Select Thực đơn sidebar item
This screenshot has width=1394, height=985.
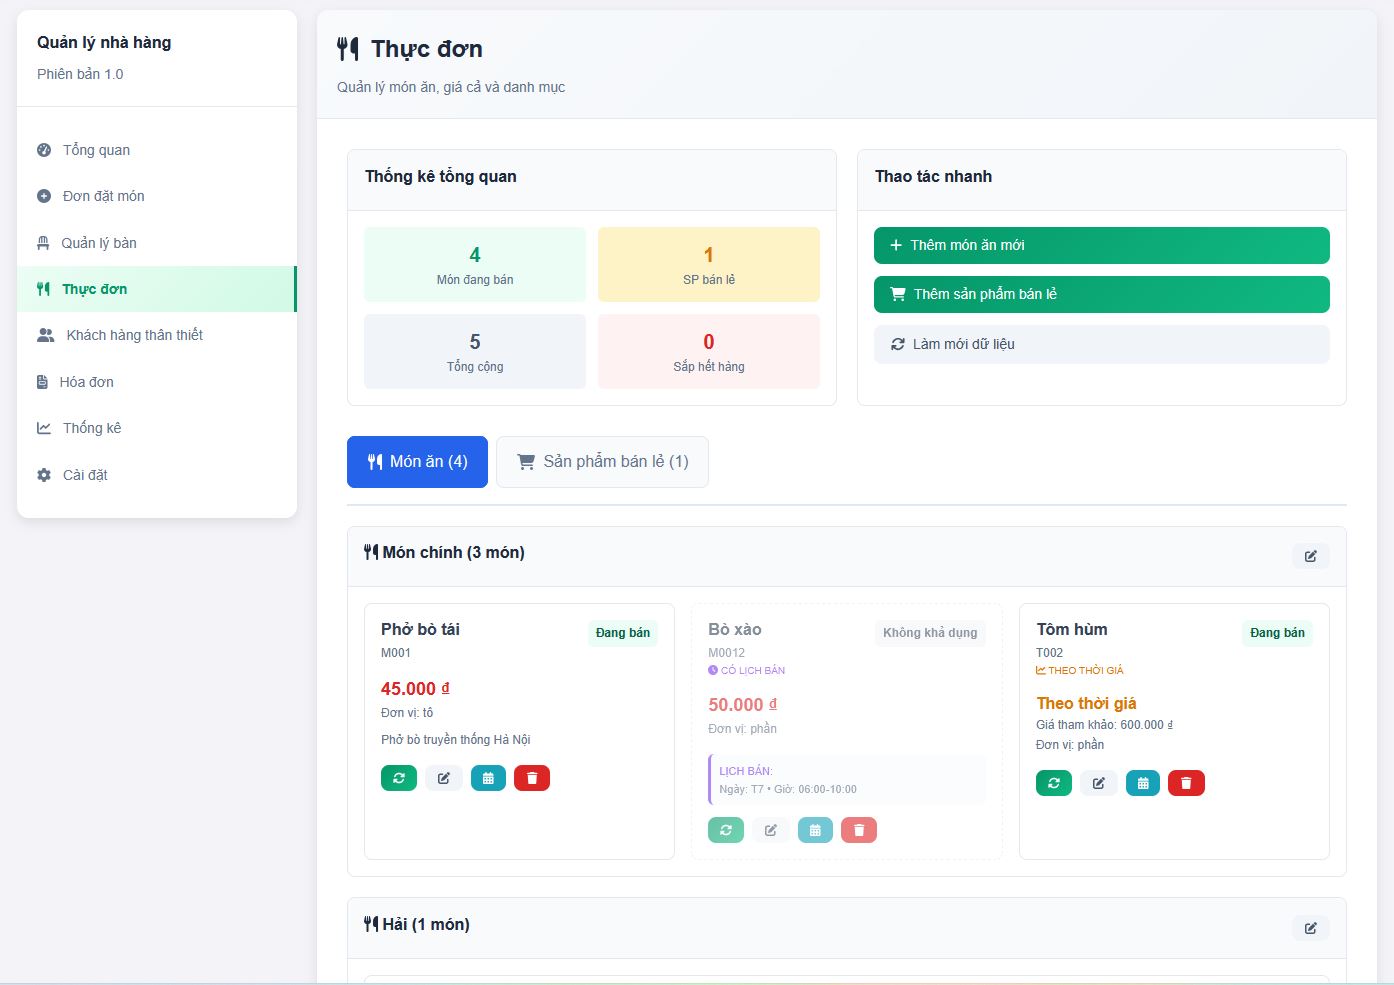tap(157, 289)
